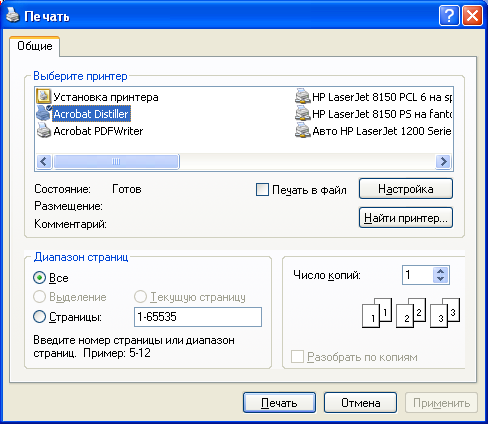Click the HP LaserJet 8150 PS printer icon
This screenshot has height=424, width=488.
point(303,113)
